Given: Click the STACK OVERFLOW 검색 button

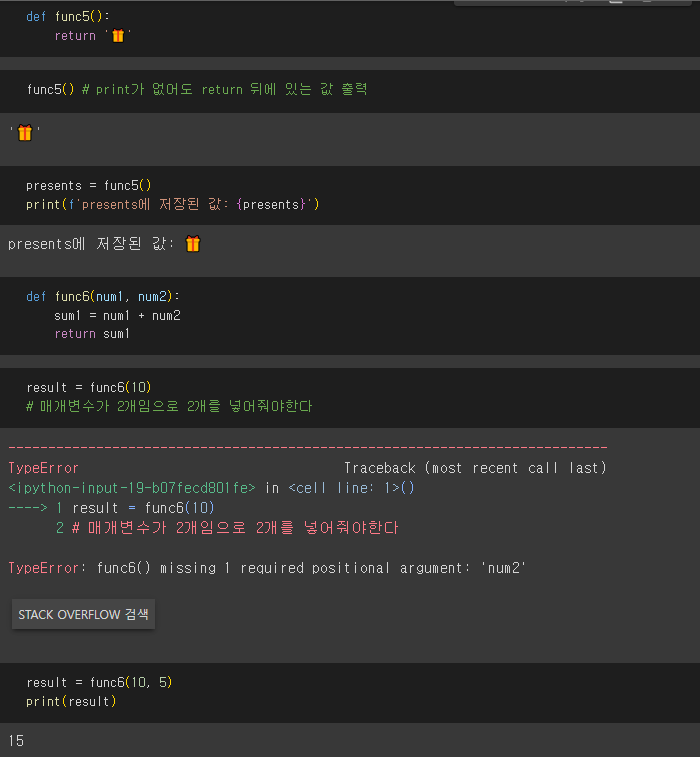Looking at the screenshot, I should pyautogui.click(x=83, y=614).
